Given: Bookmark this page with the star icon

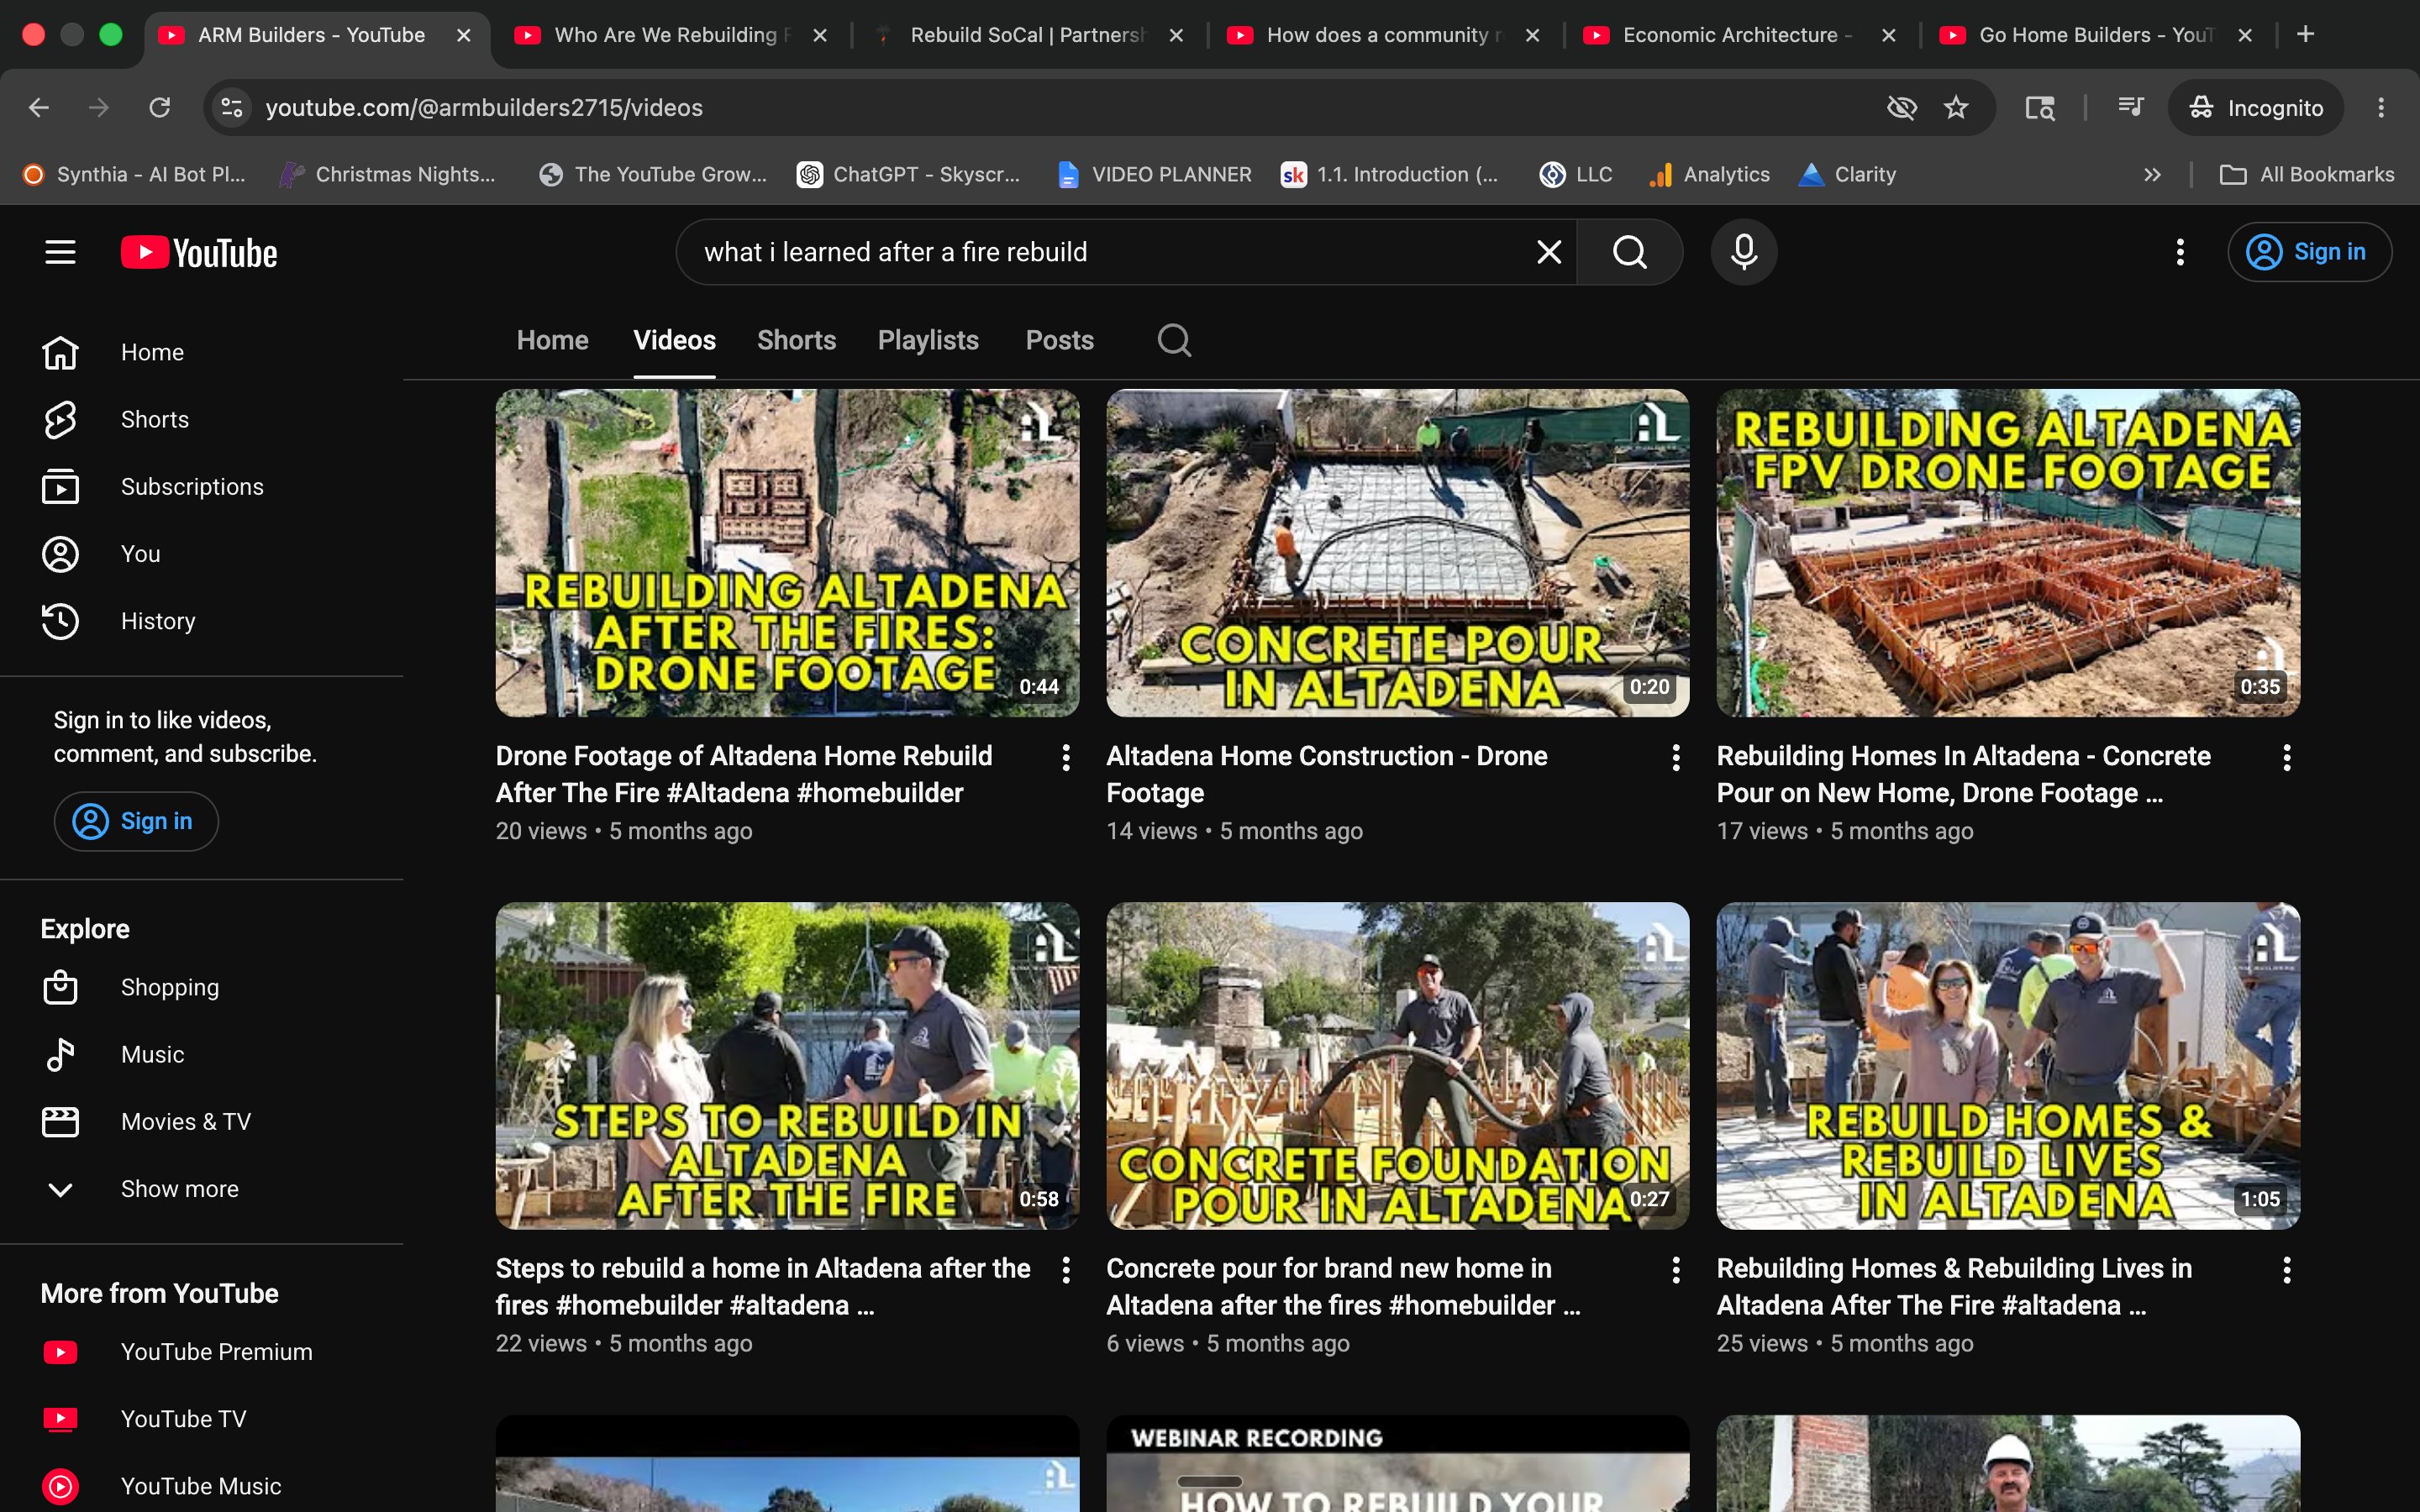Looking at the screenshot, I should (x=1956, y=107).
